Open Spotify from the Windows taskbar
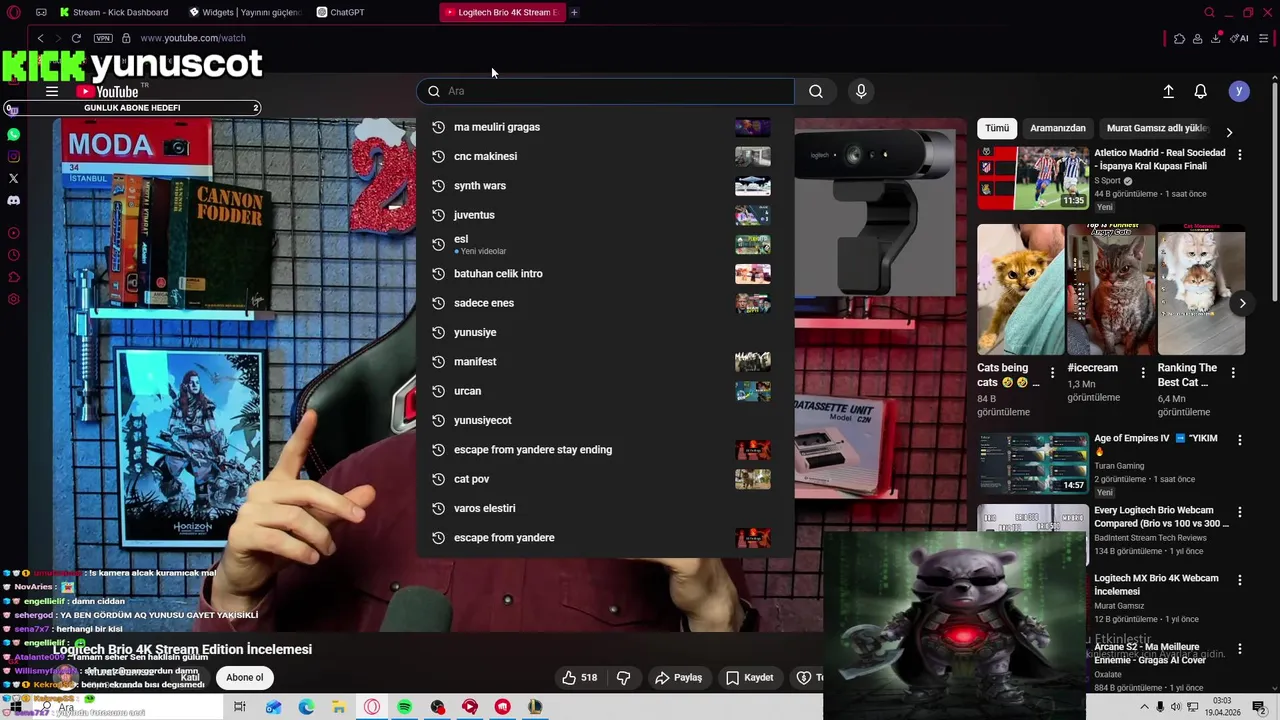The height and width of the screenshot is (720, 1280). click(x=404, y=707)
